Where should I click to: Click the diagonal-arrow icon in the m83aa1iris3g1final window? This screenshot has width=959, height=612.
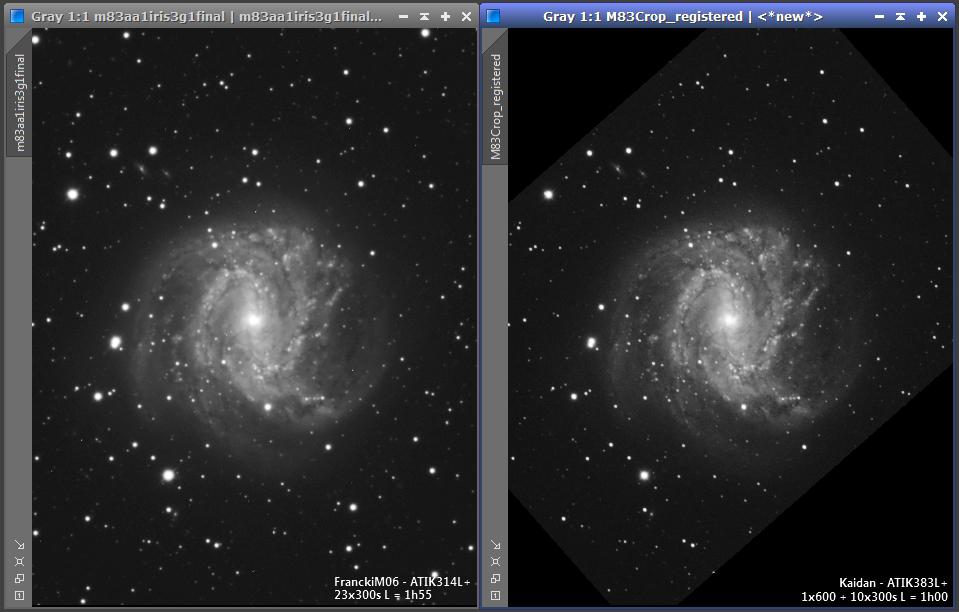(20, 545)
